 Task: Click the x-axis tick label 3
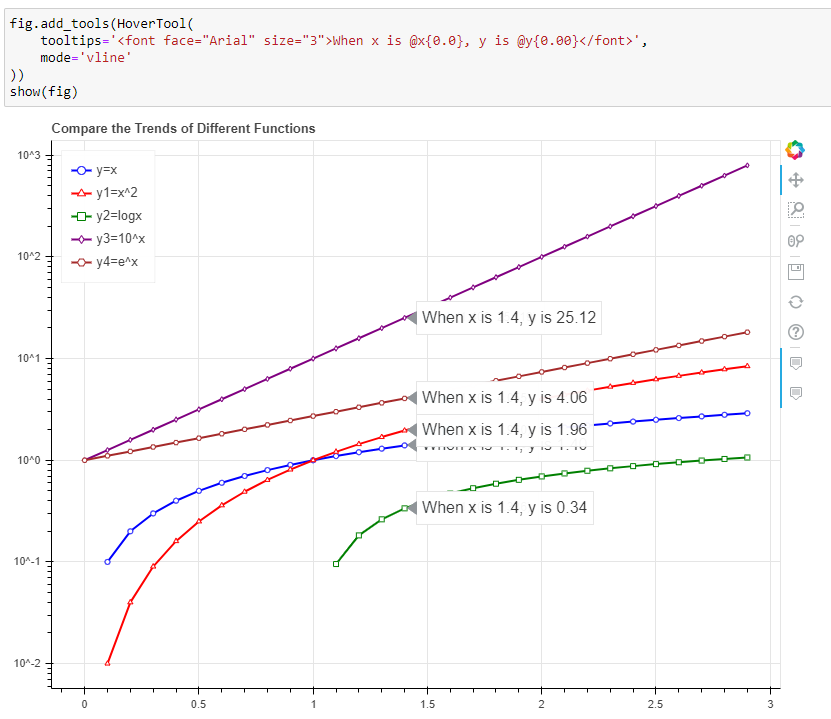[770, 704]
